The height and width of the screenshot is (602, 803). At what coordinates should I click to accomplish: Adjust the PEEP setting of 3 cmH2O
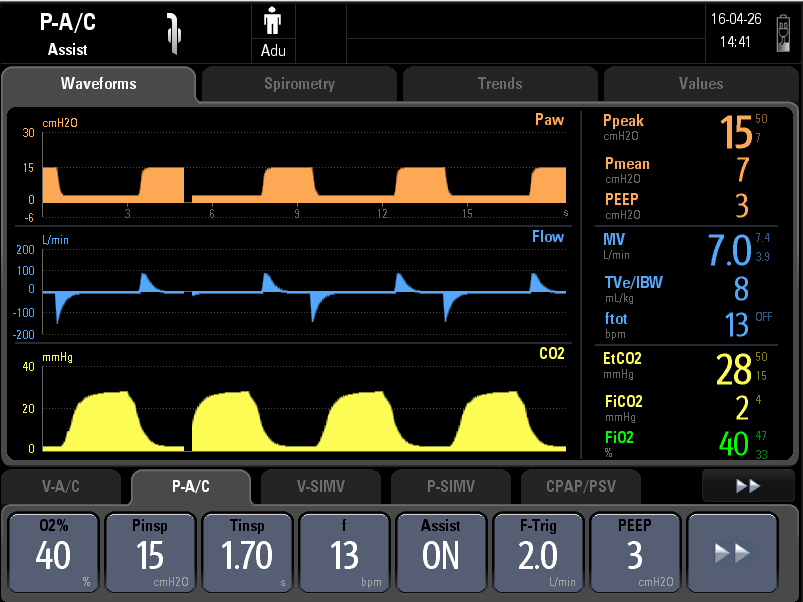point(635,553)
